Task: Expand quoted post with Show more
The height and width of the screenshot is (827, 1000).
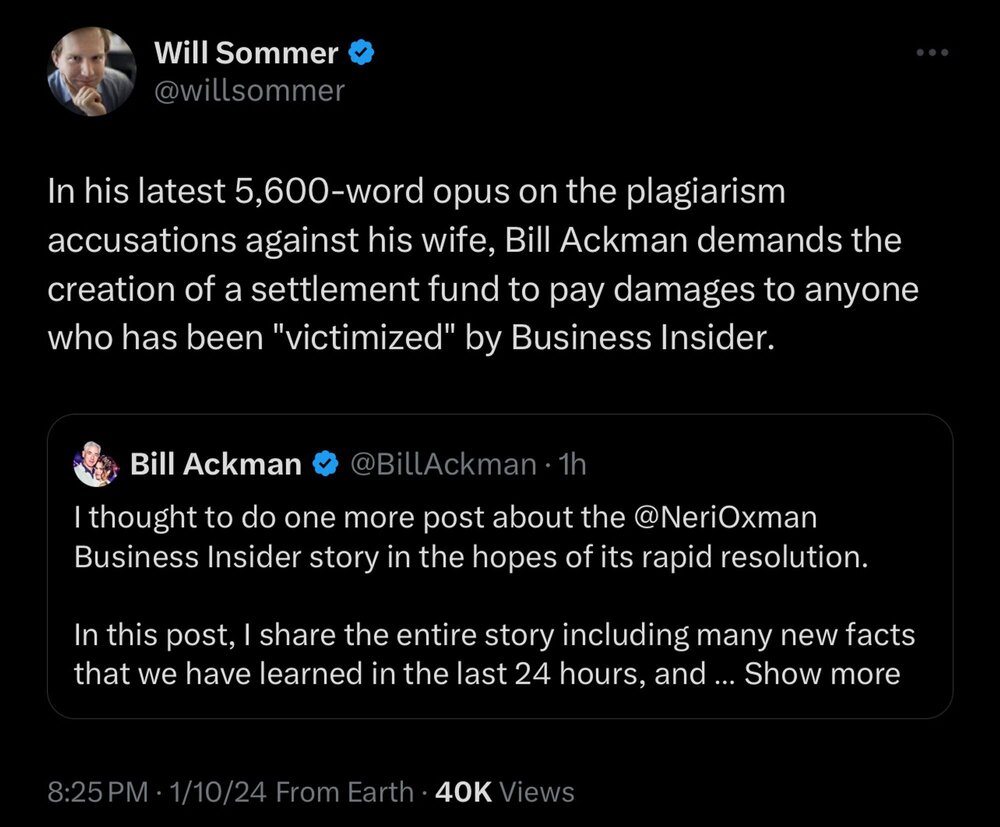Action: click(822, 673)
